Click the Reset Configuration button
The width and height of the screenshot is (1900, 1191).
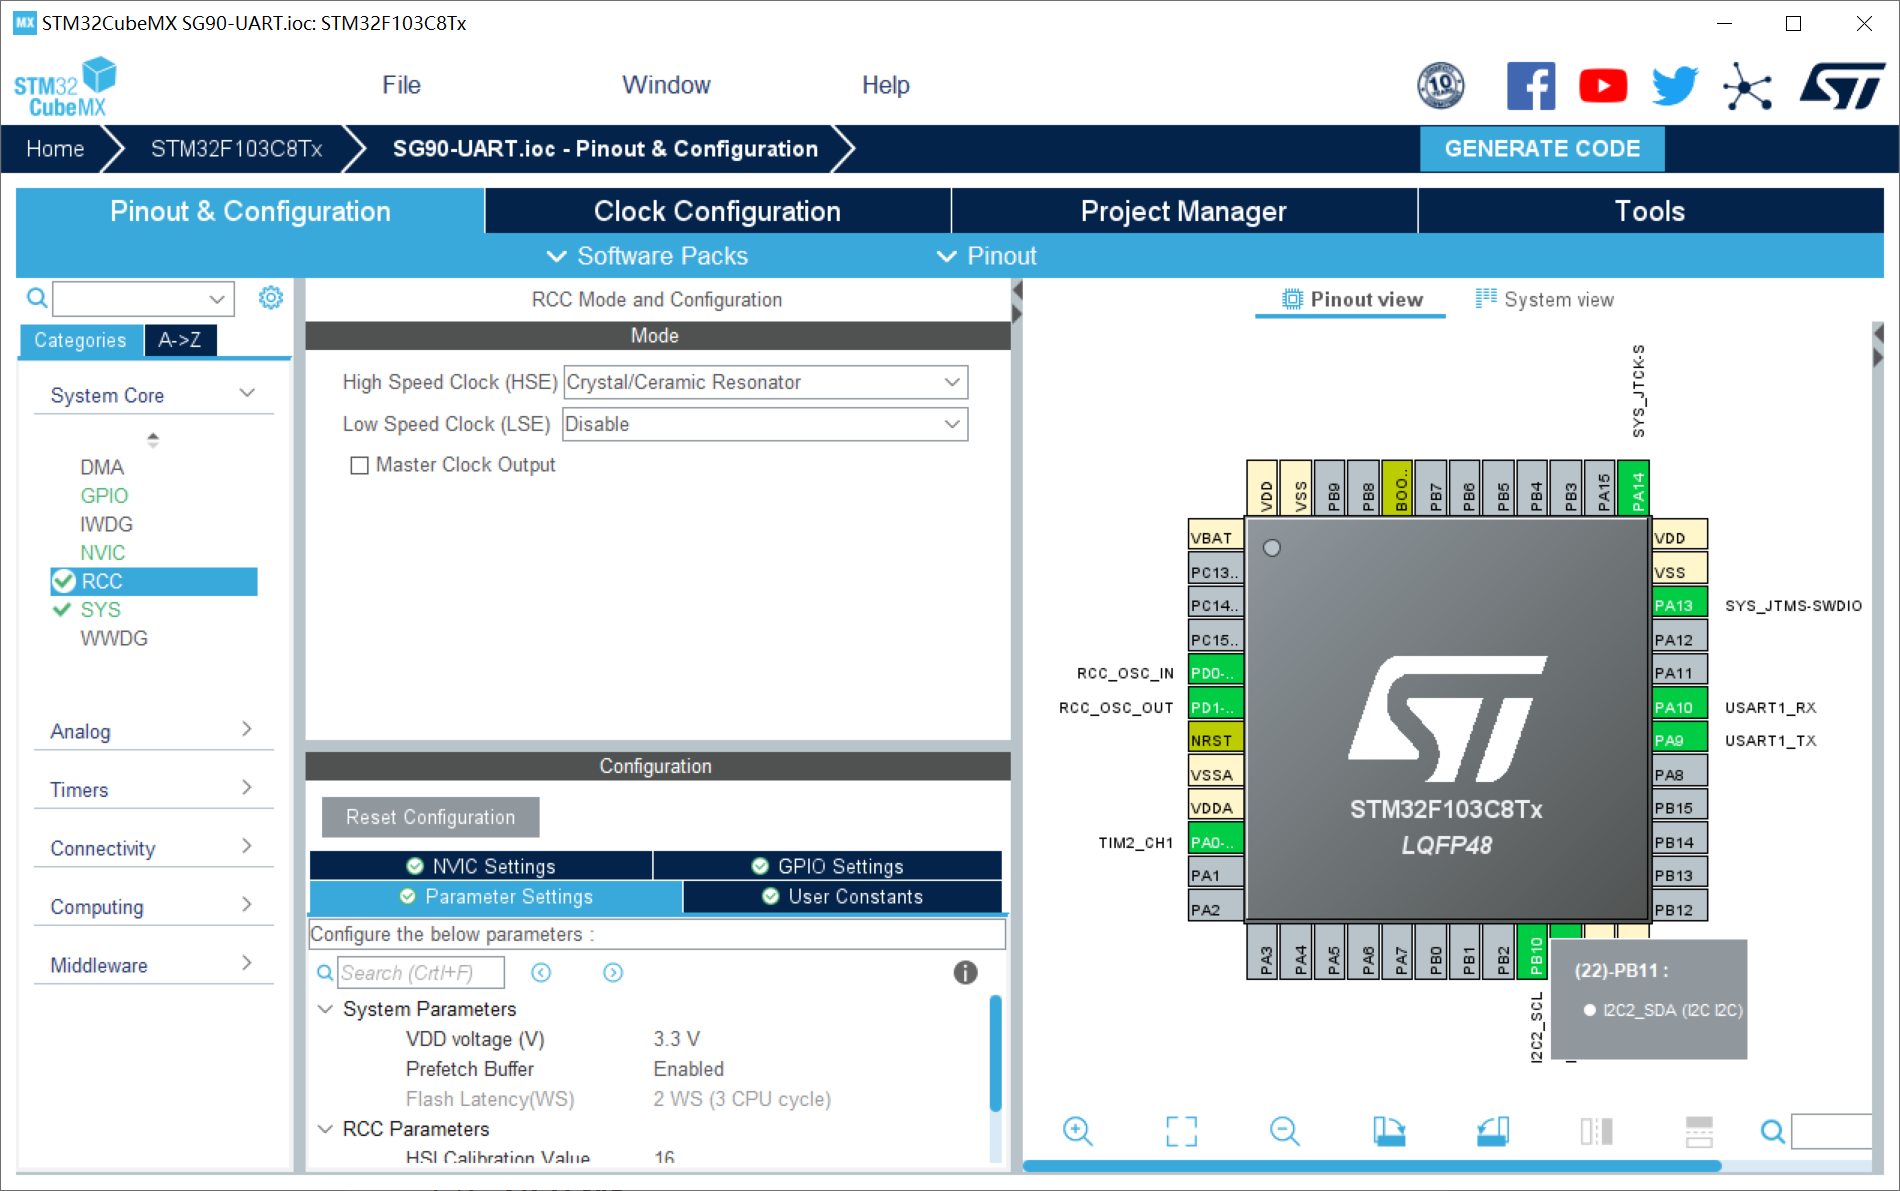click(x=431, y=817)
